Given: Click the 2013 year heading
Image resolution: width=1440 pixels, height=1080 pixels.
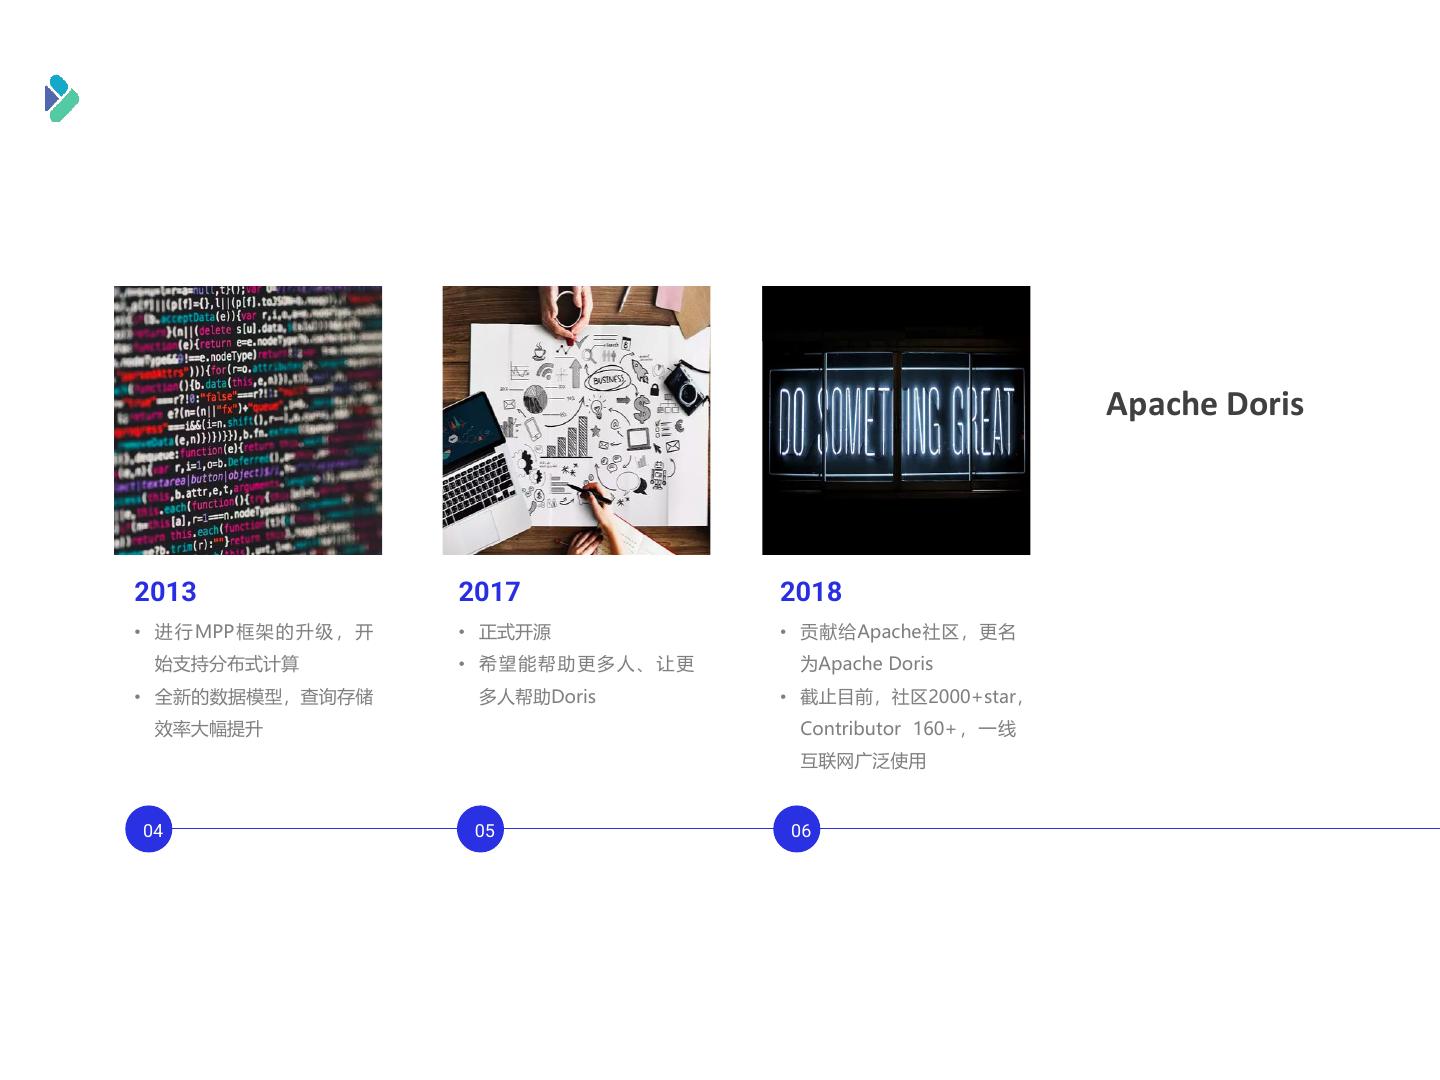Looking at the screenshot, I should click(x=165, y=591).
